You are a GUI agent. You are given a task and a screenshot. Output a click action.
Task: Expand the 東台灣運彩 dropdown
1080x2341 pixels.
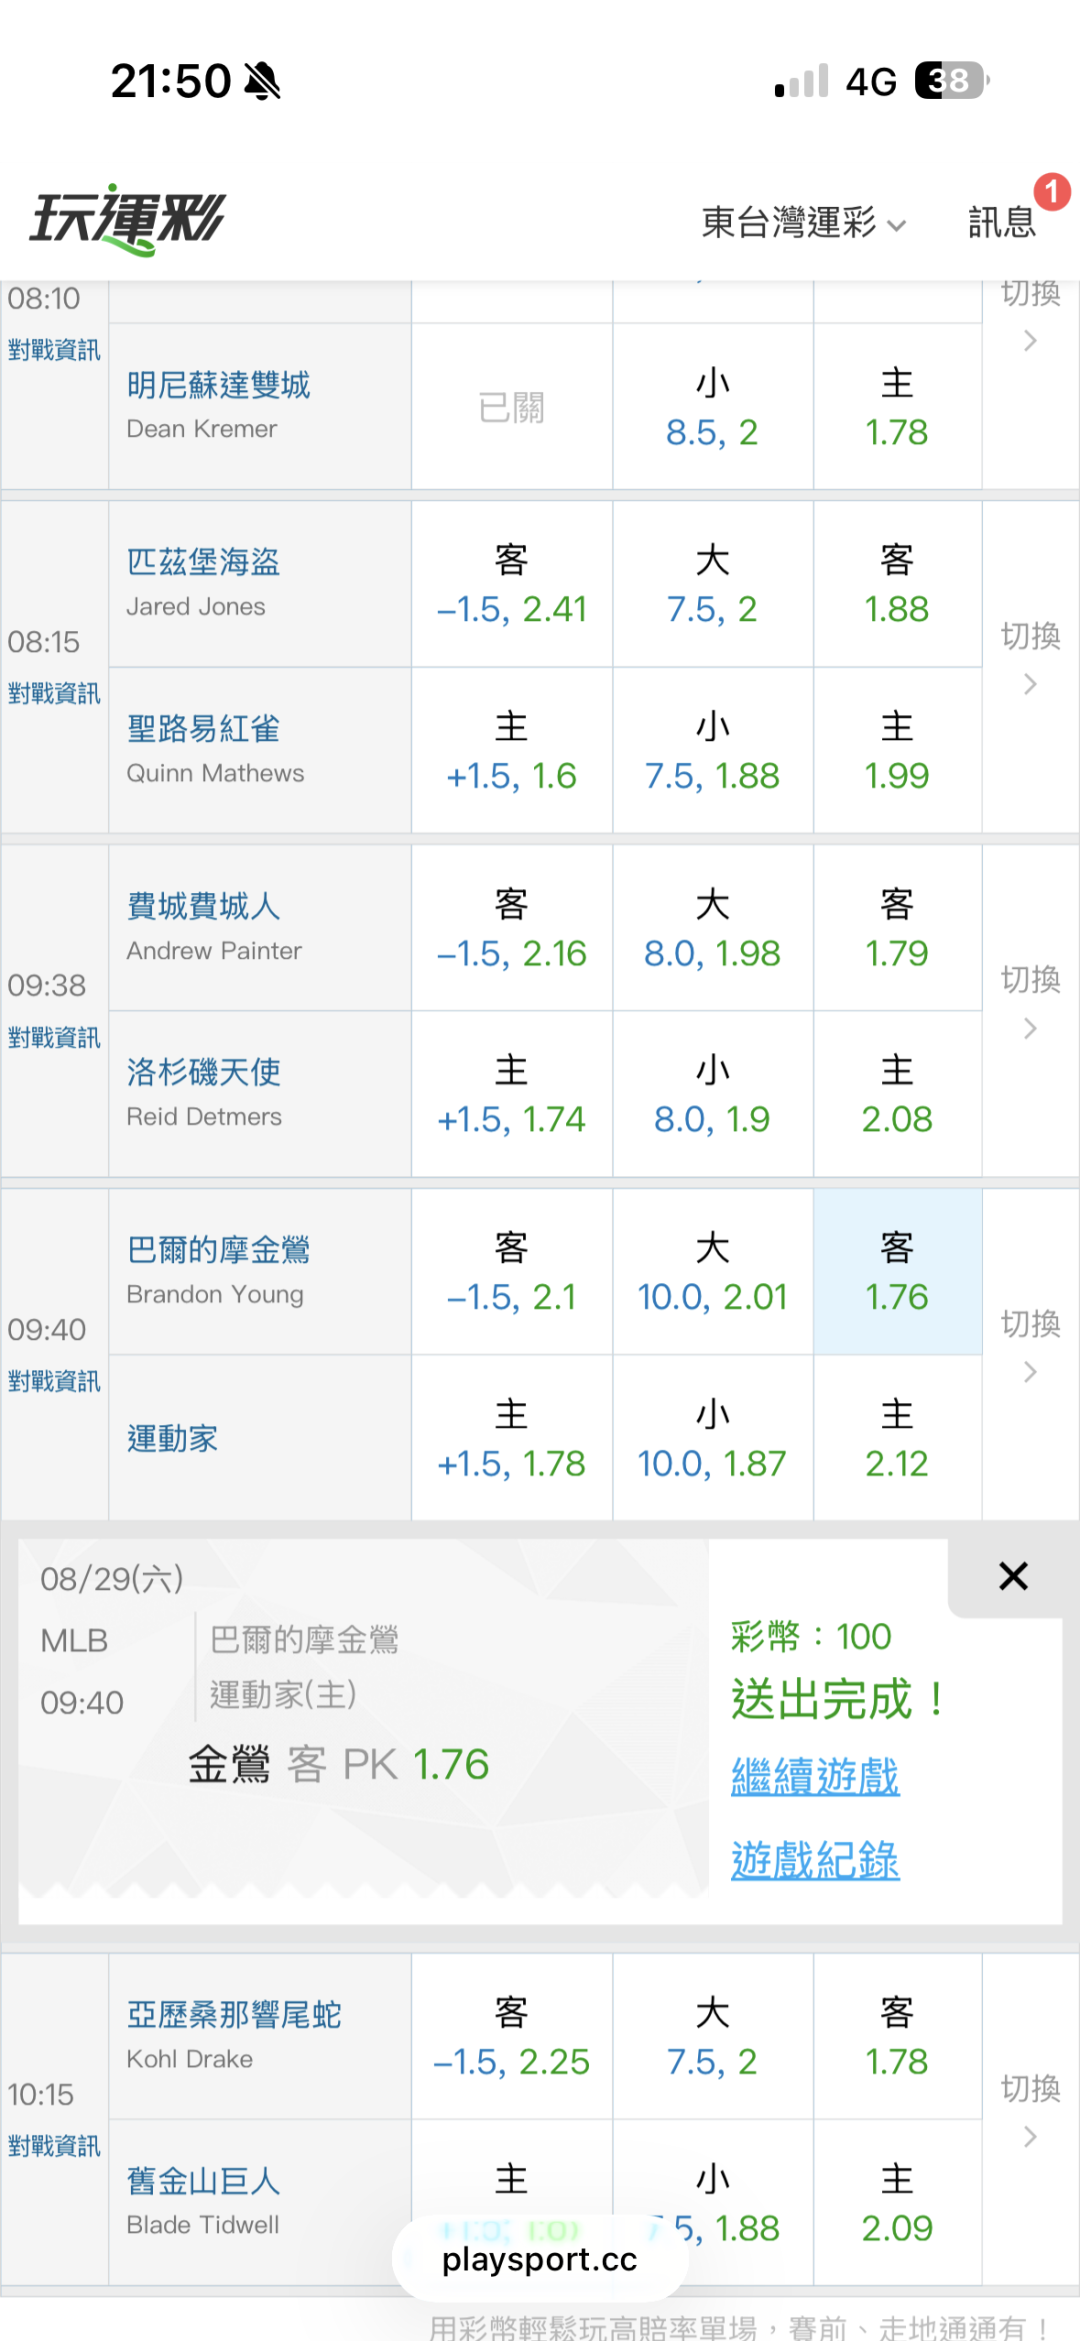tap(804, 222)
